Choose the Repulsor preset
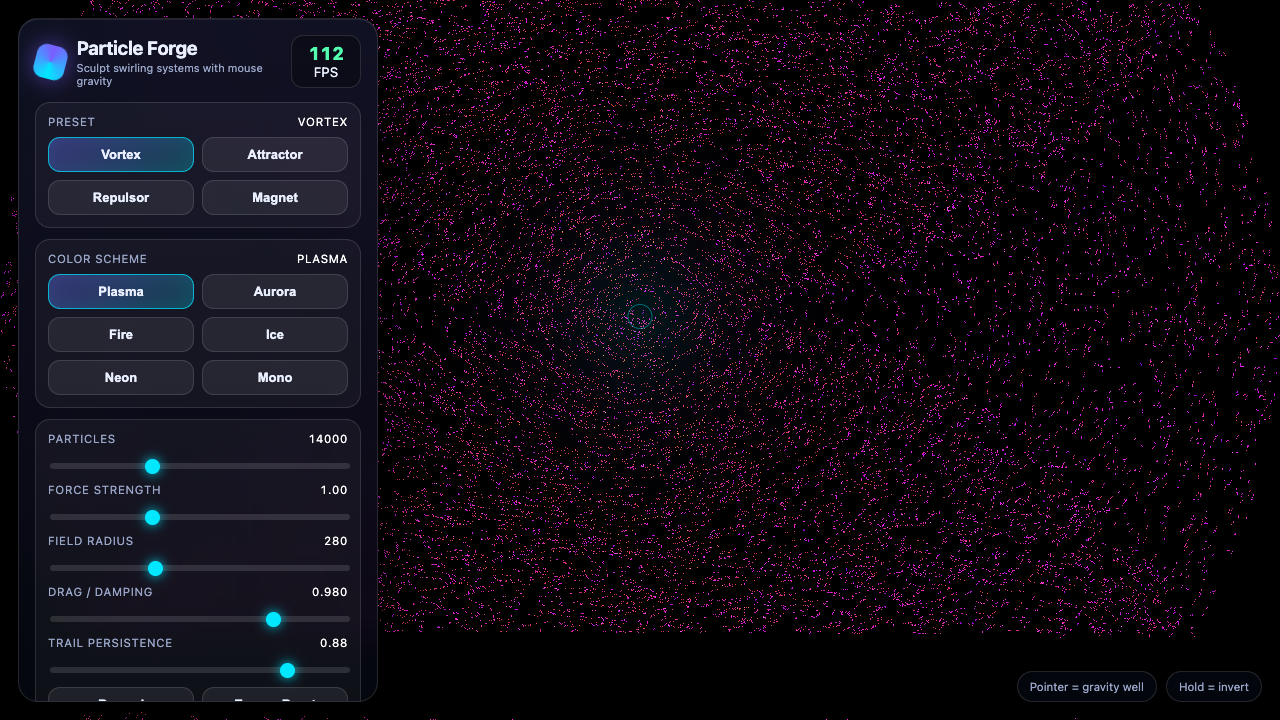1280x720 pixels. (121, 198)
